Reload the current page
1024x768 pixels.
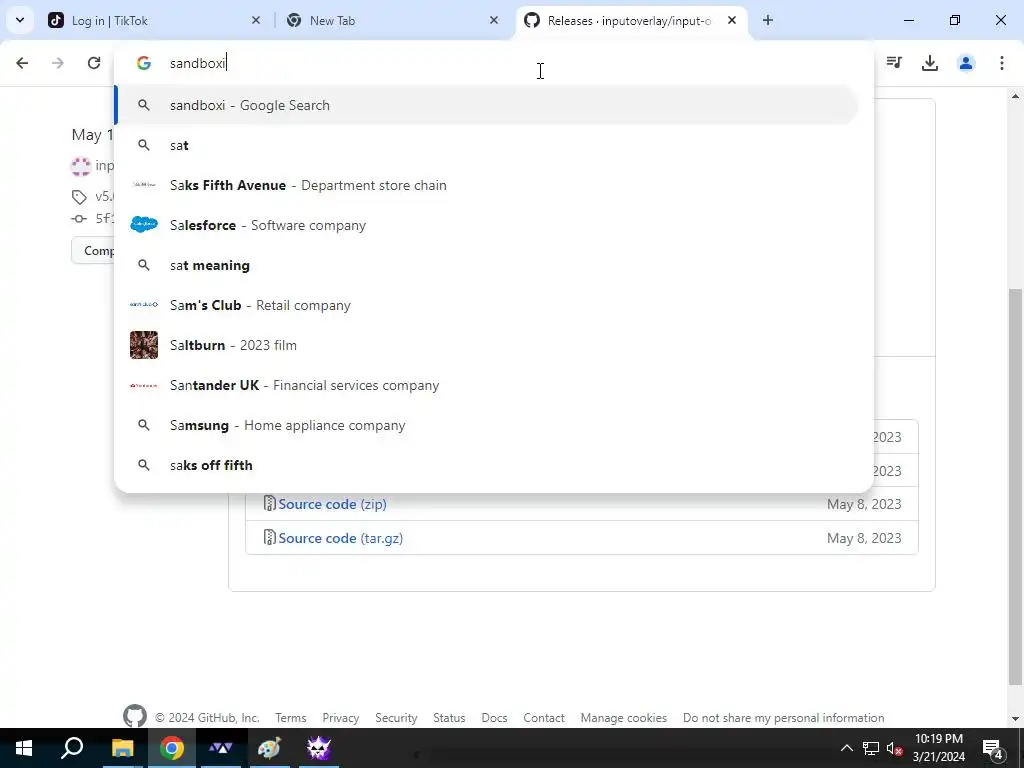(x=94, y=63)
